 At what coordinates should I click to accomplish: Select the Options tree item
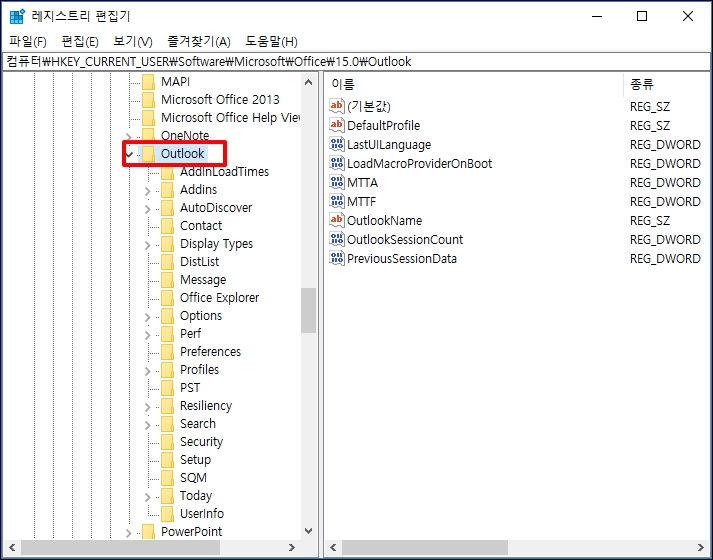[x=201, y=315]
